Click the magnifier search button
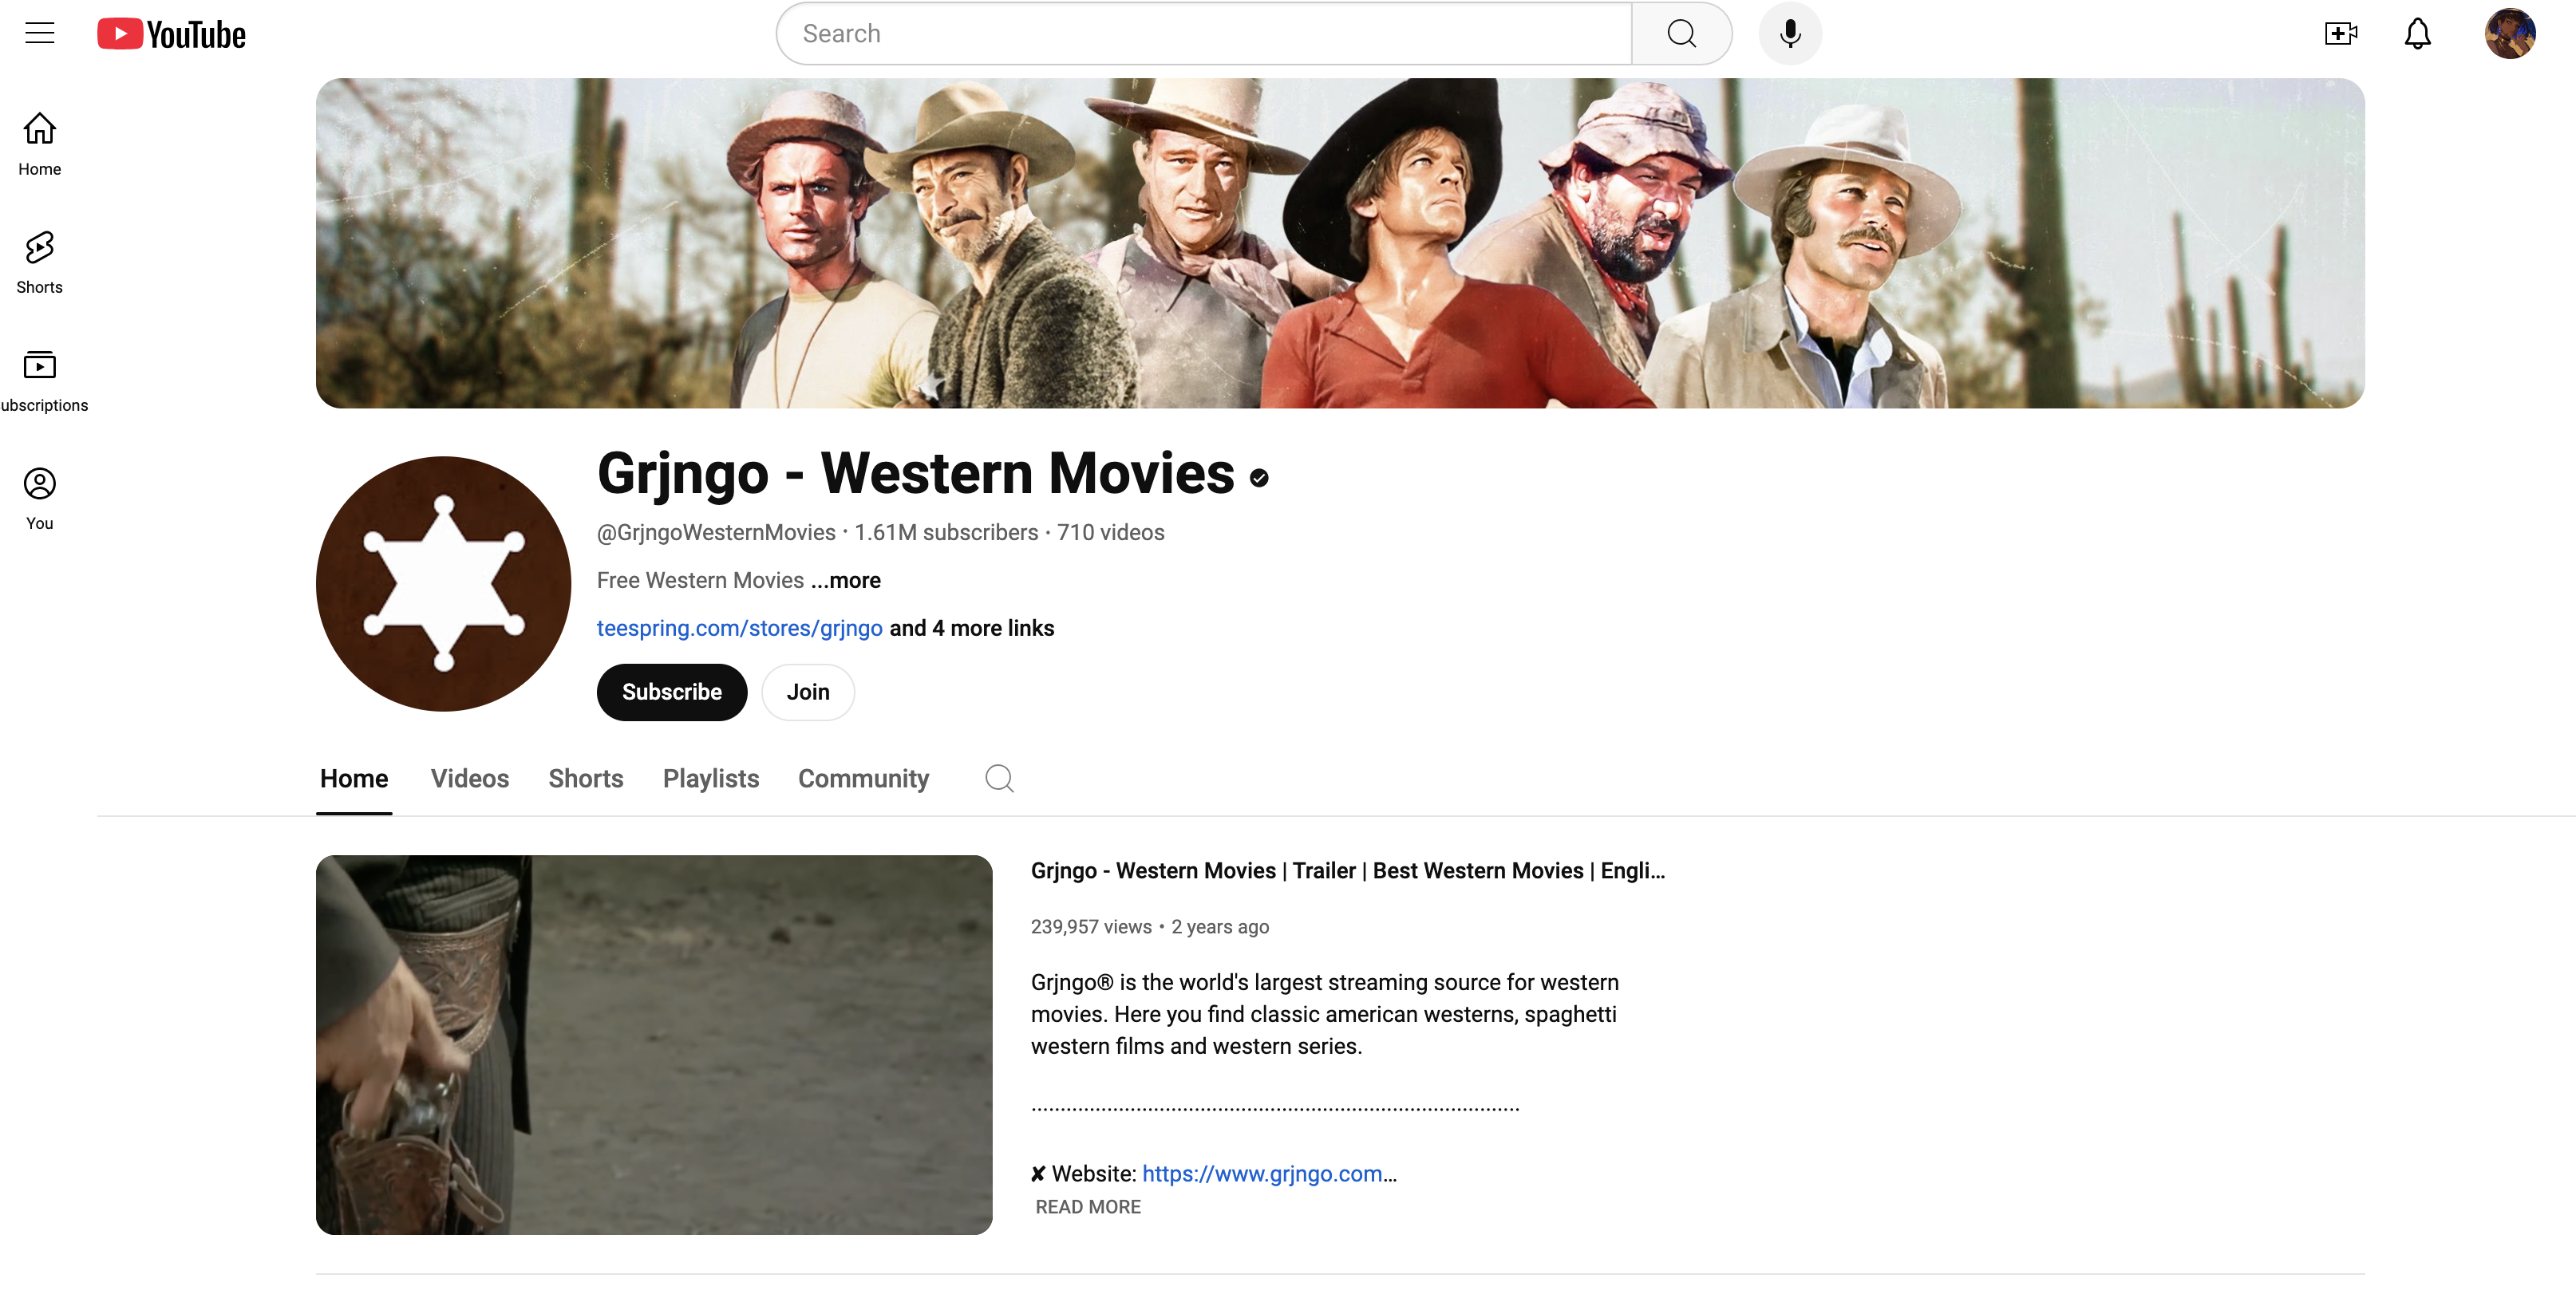 (1681, 34)
